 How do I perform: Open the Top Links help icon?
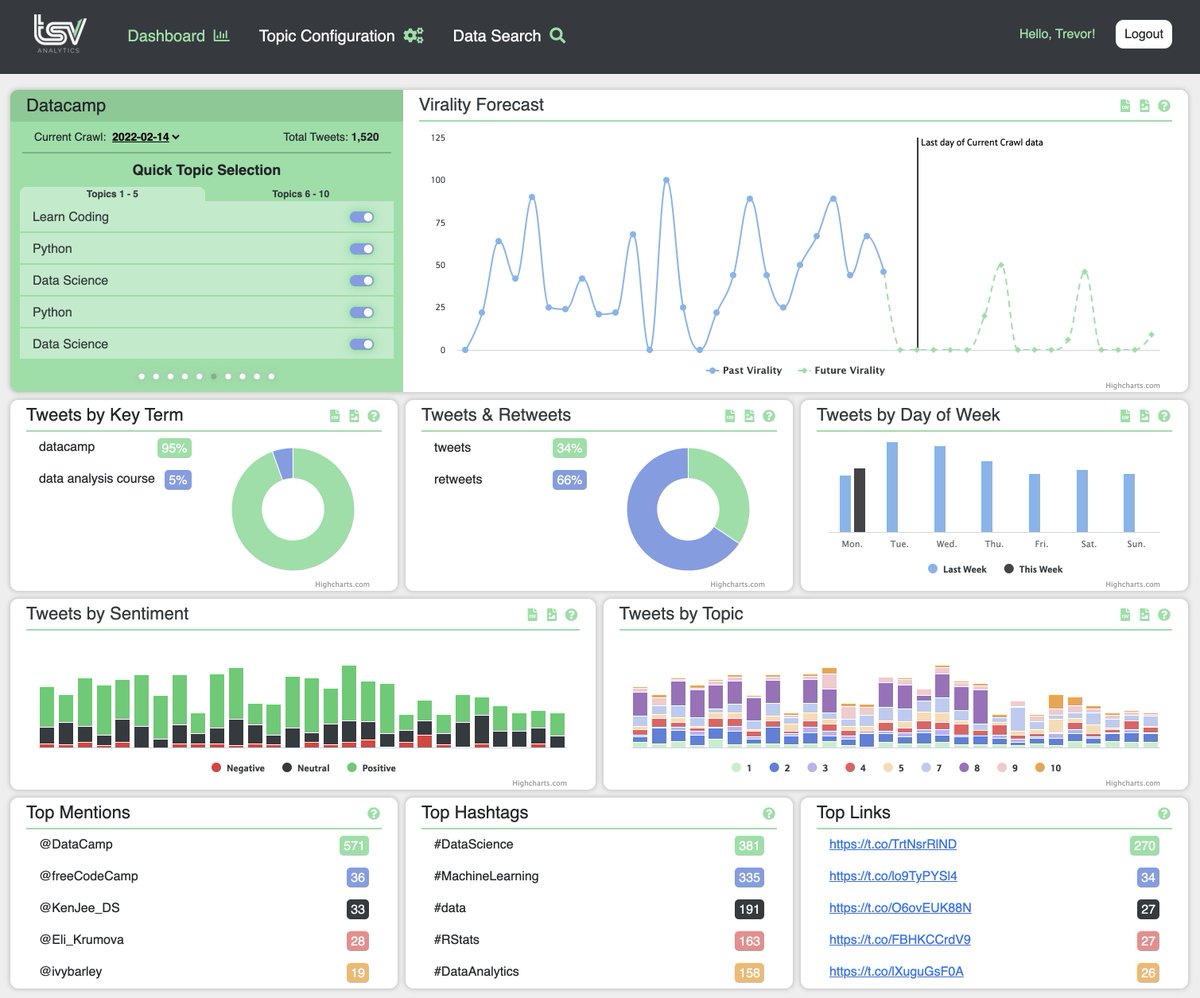tap(1164, 814)
